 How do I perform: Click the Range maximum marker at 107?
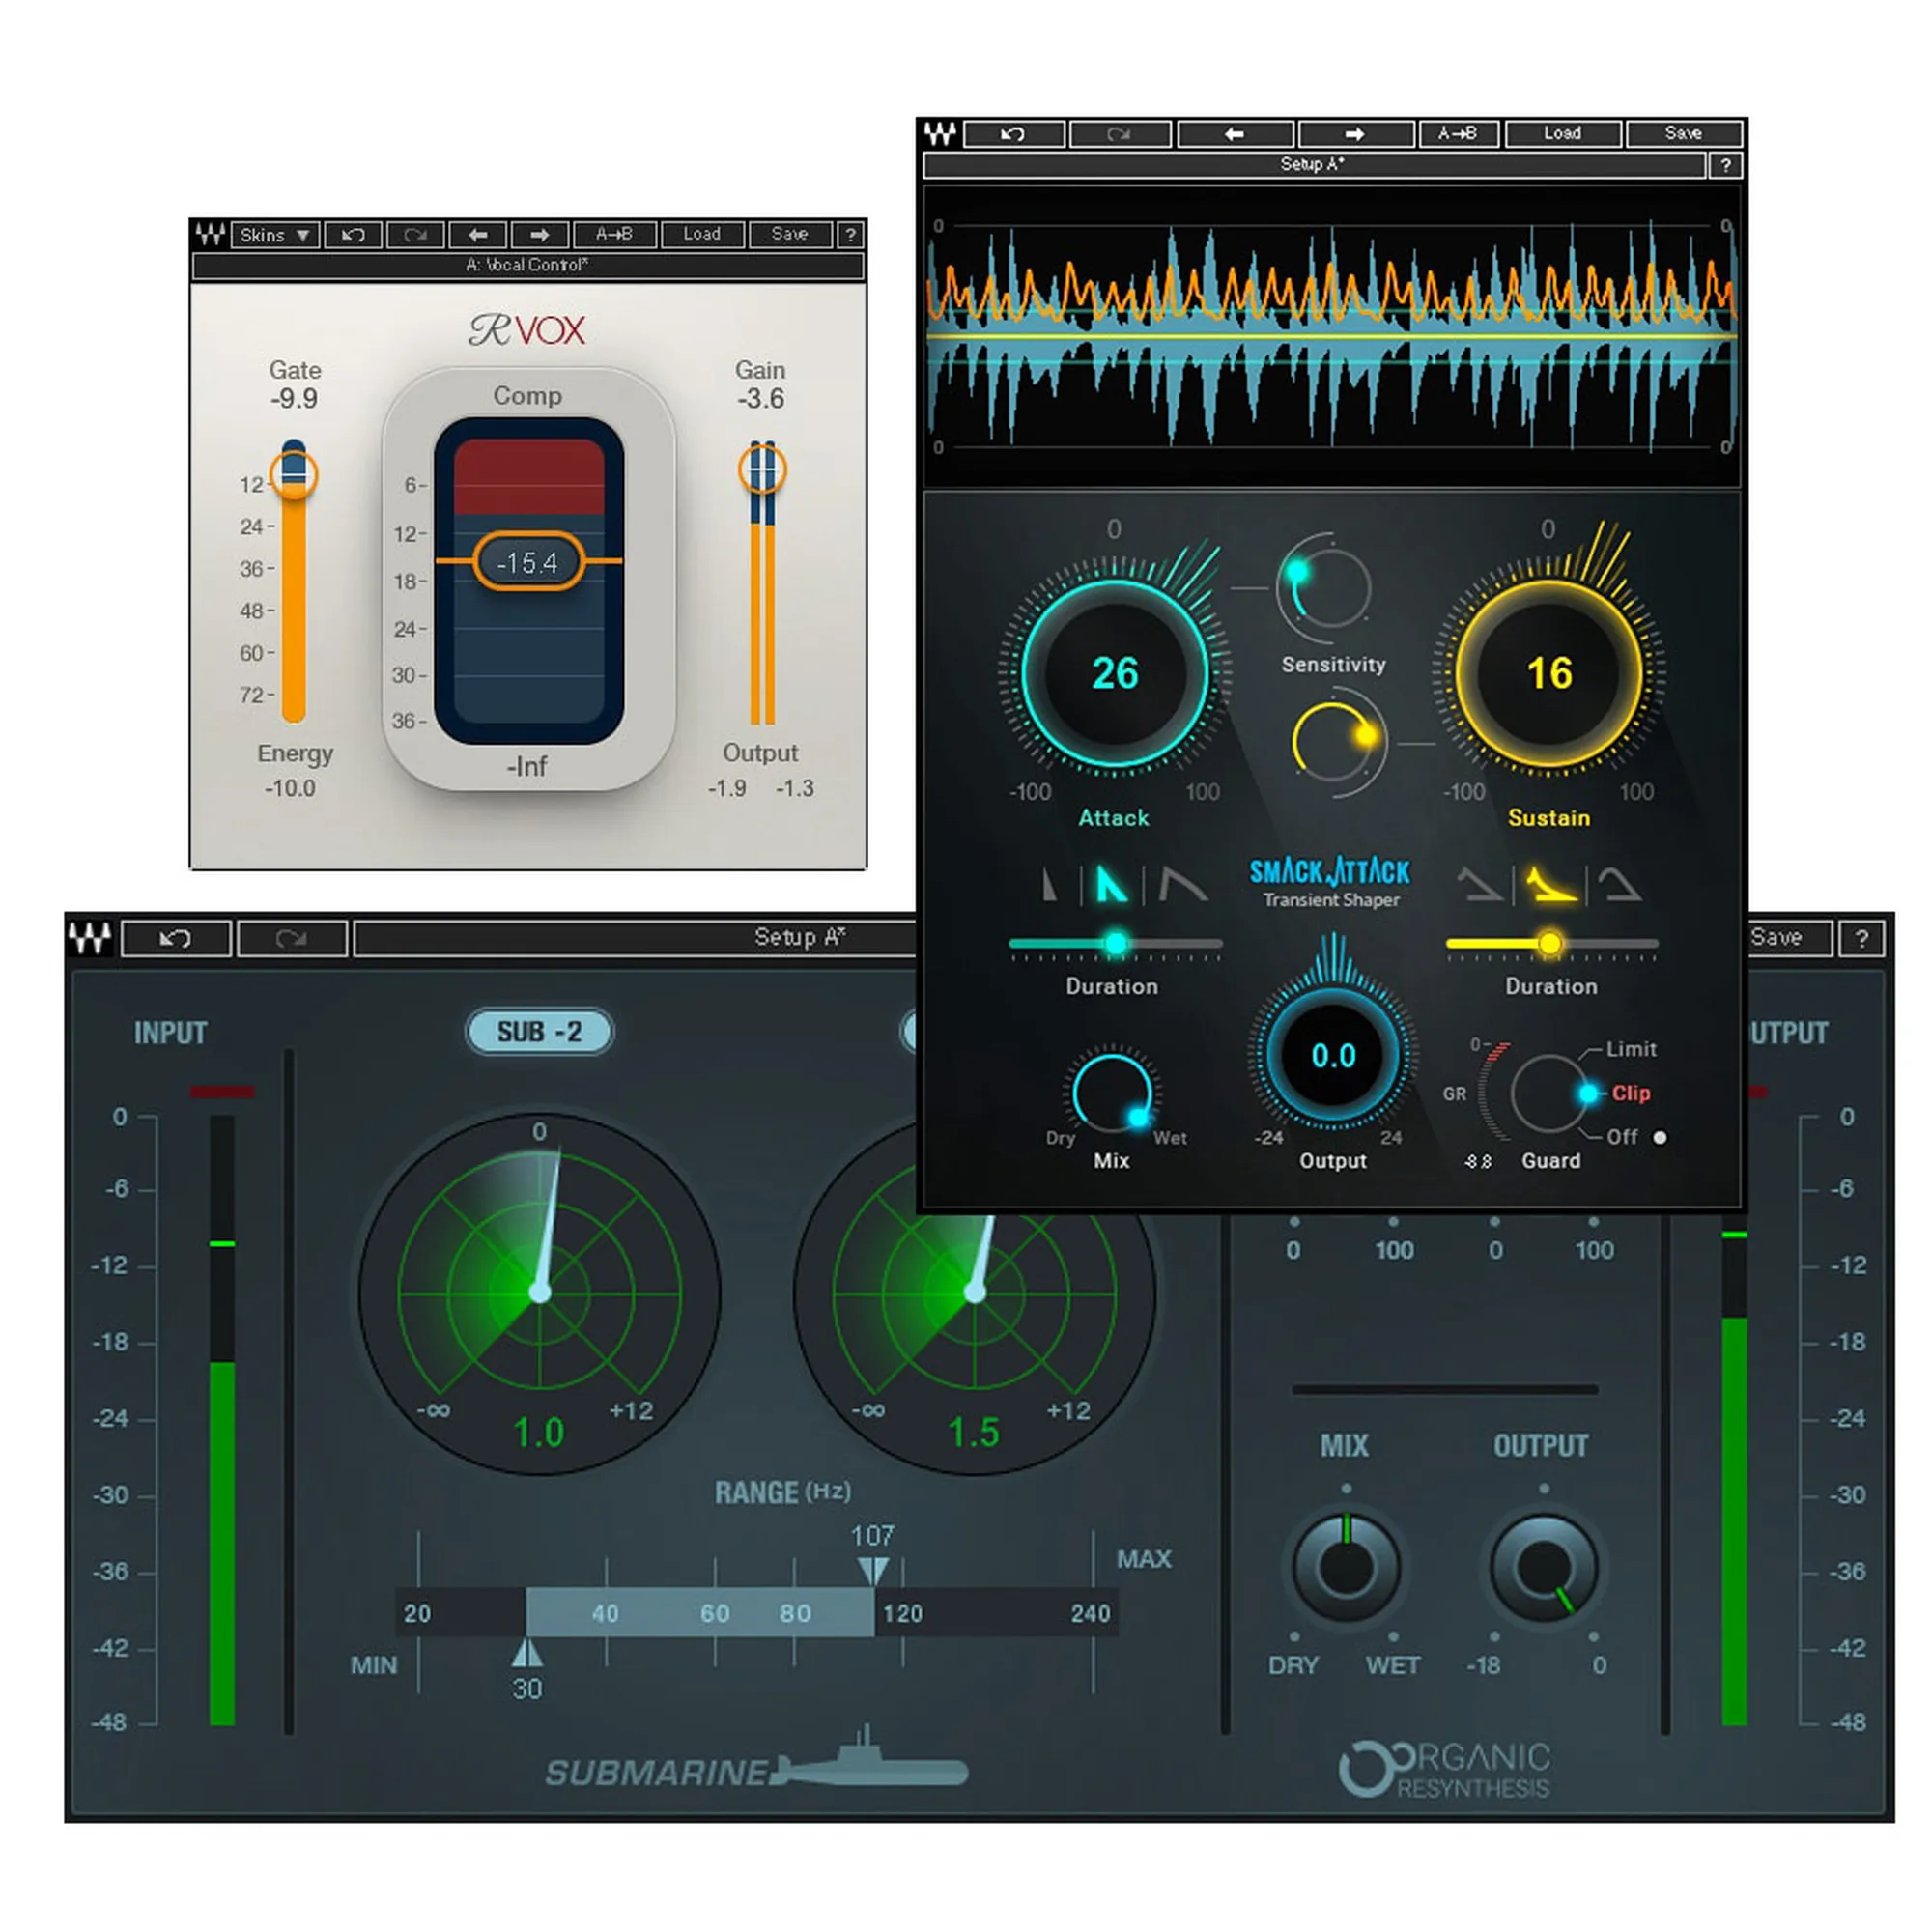click(874, 1571)
